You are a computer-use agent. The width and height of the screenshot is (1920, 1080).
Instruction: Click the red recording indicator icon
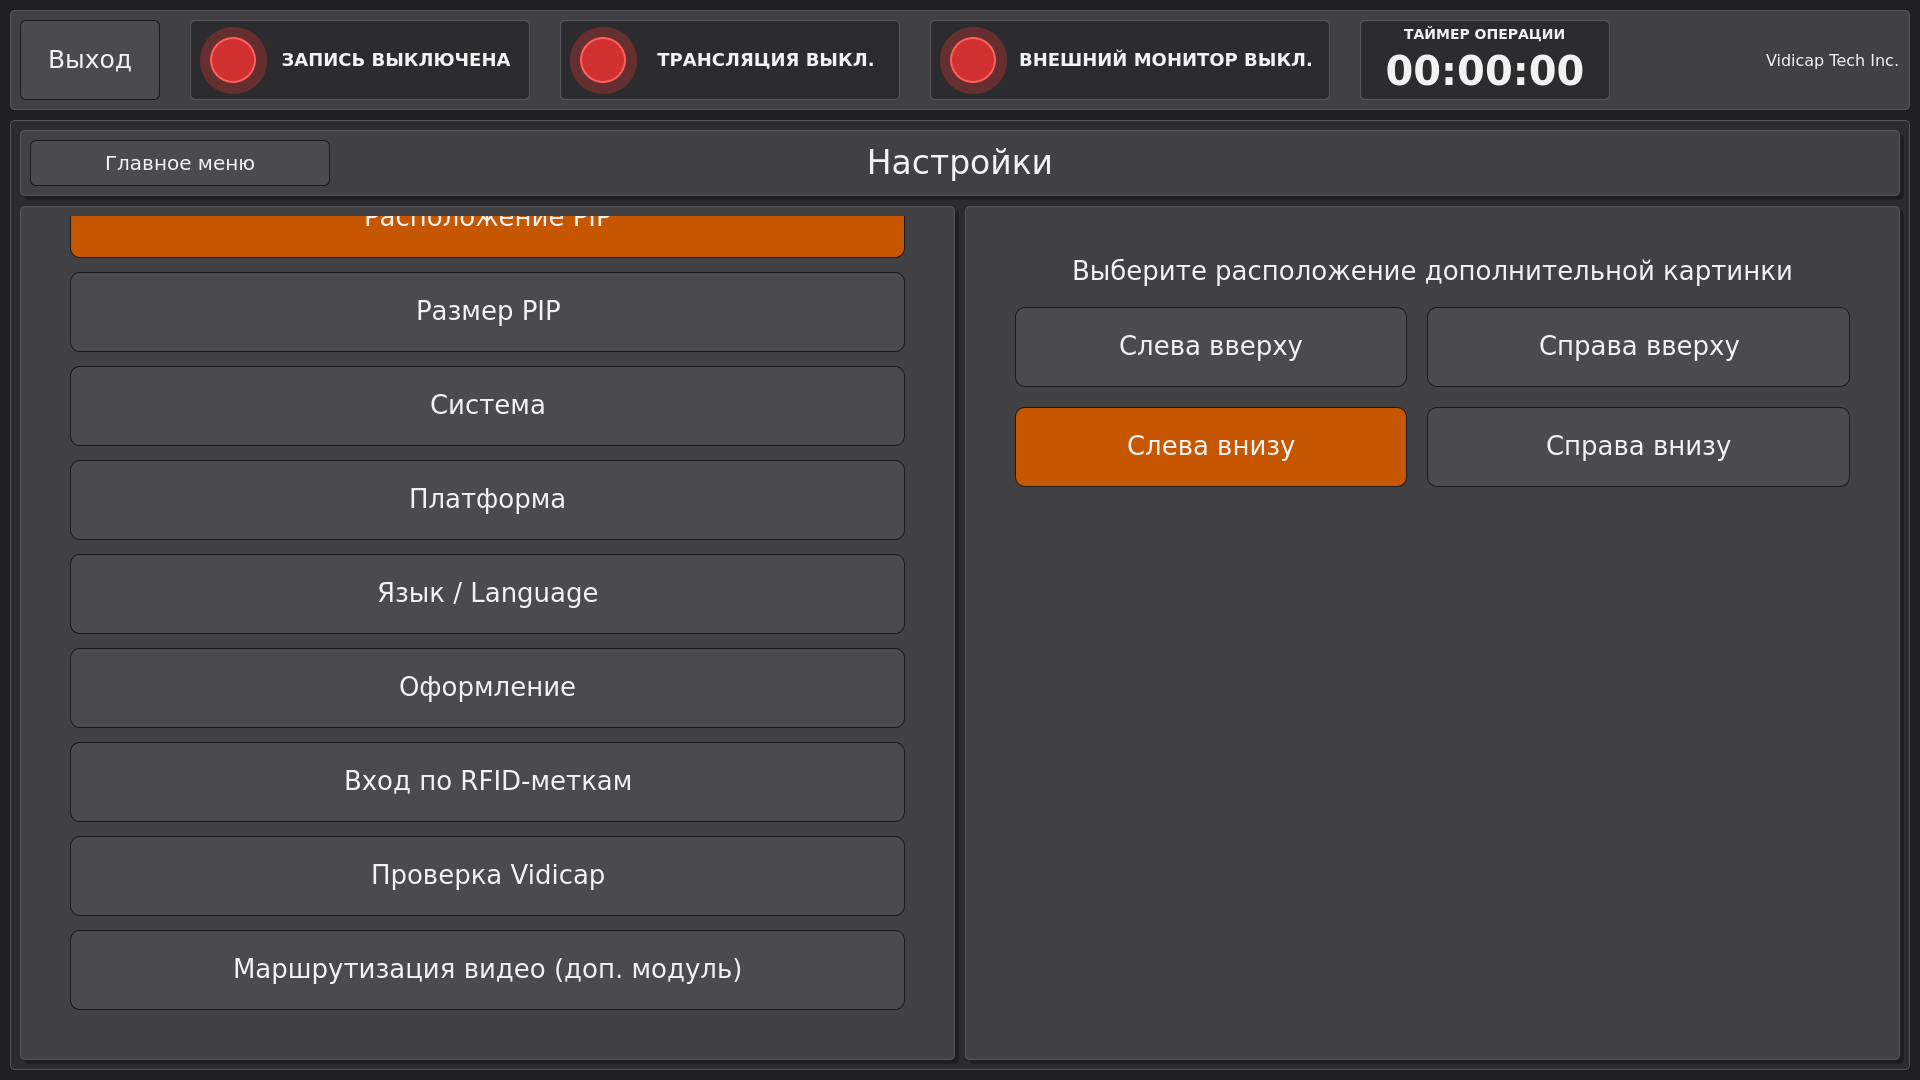pyautogui.click(x=233, y=60)
